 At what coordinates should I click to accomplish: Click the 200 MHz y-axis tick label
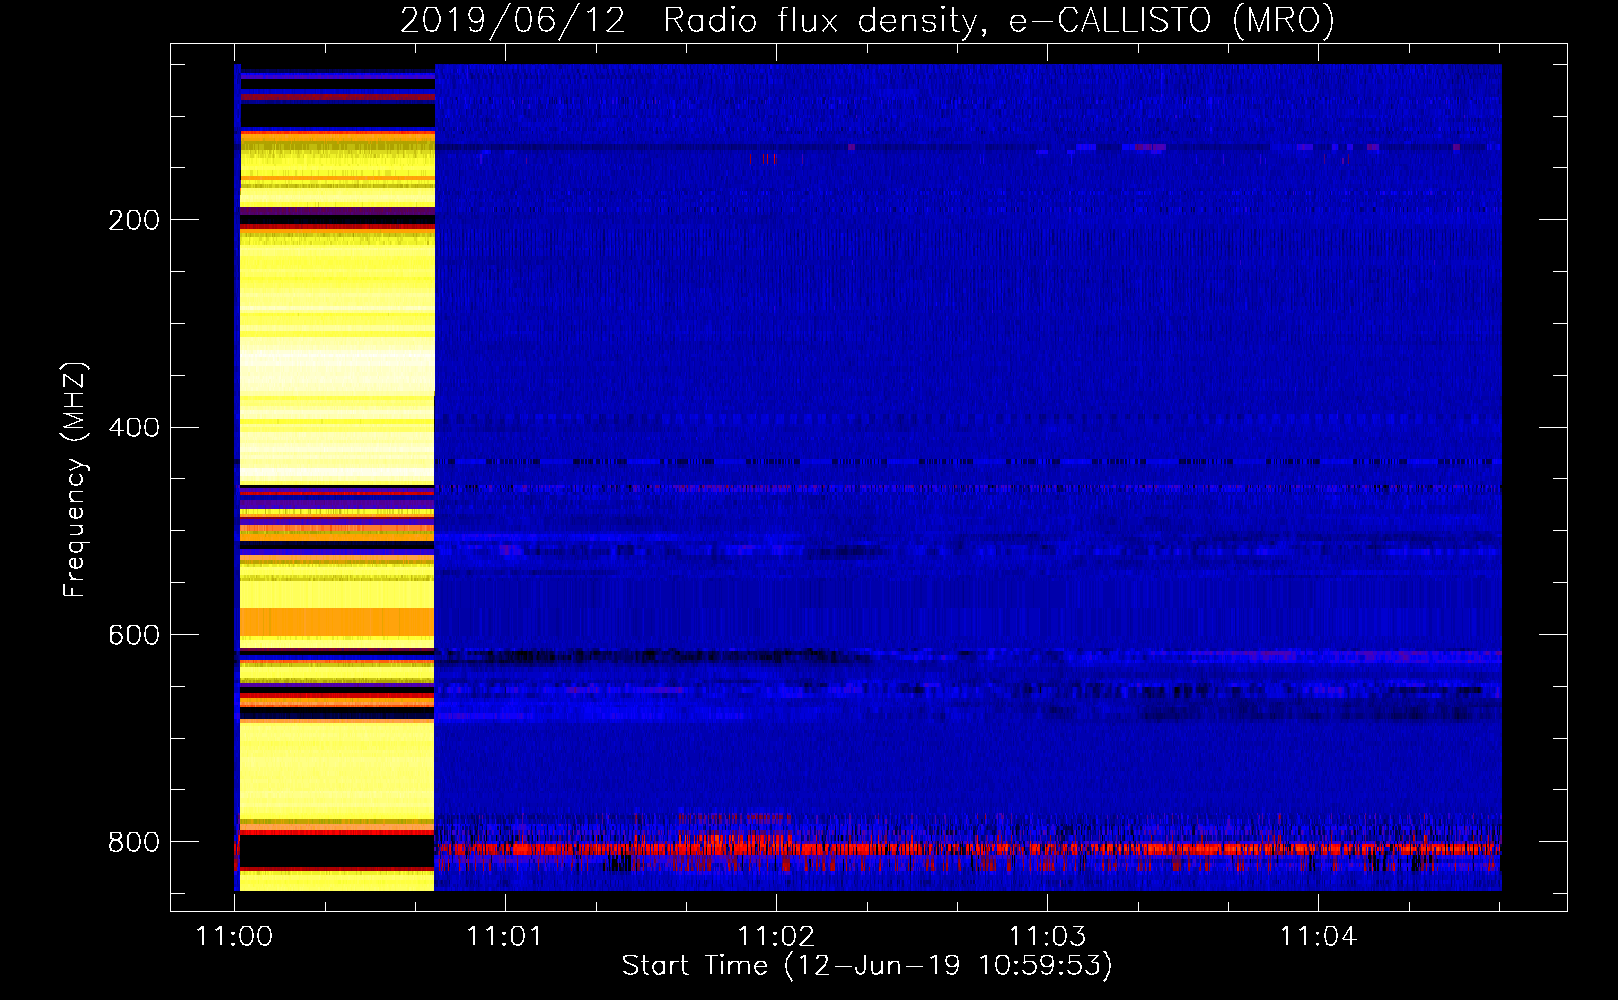134,220
